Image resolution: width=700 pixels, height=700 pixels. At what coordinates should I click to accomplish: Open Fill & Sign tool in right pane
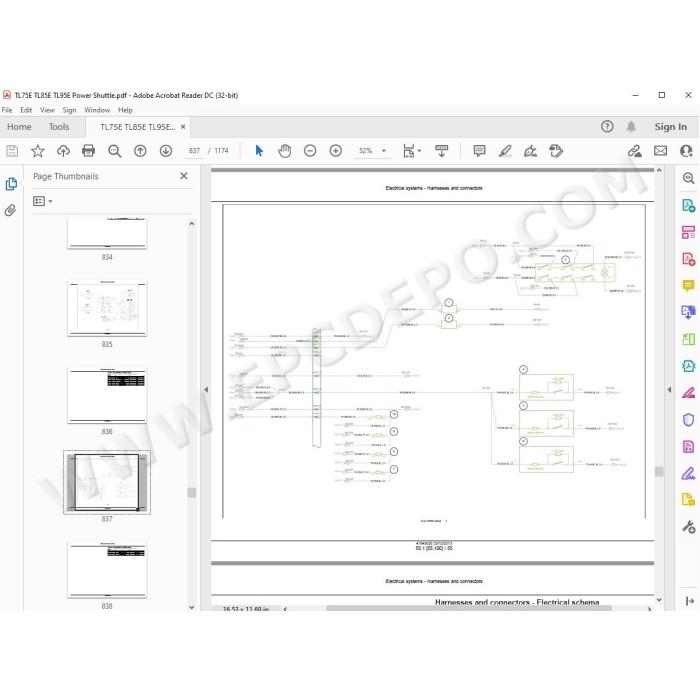click(688, 473)
